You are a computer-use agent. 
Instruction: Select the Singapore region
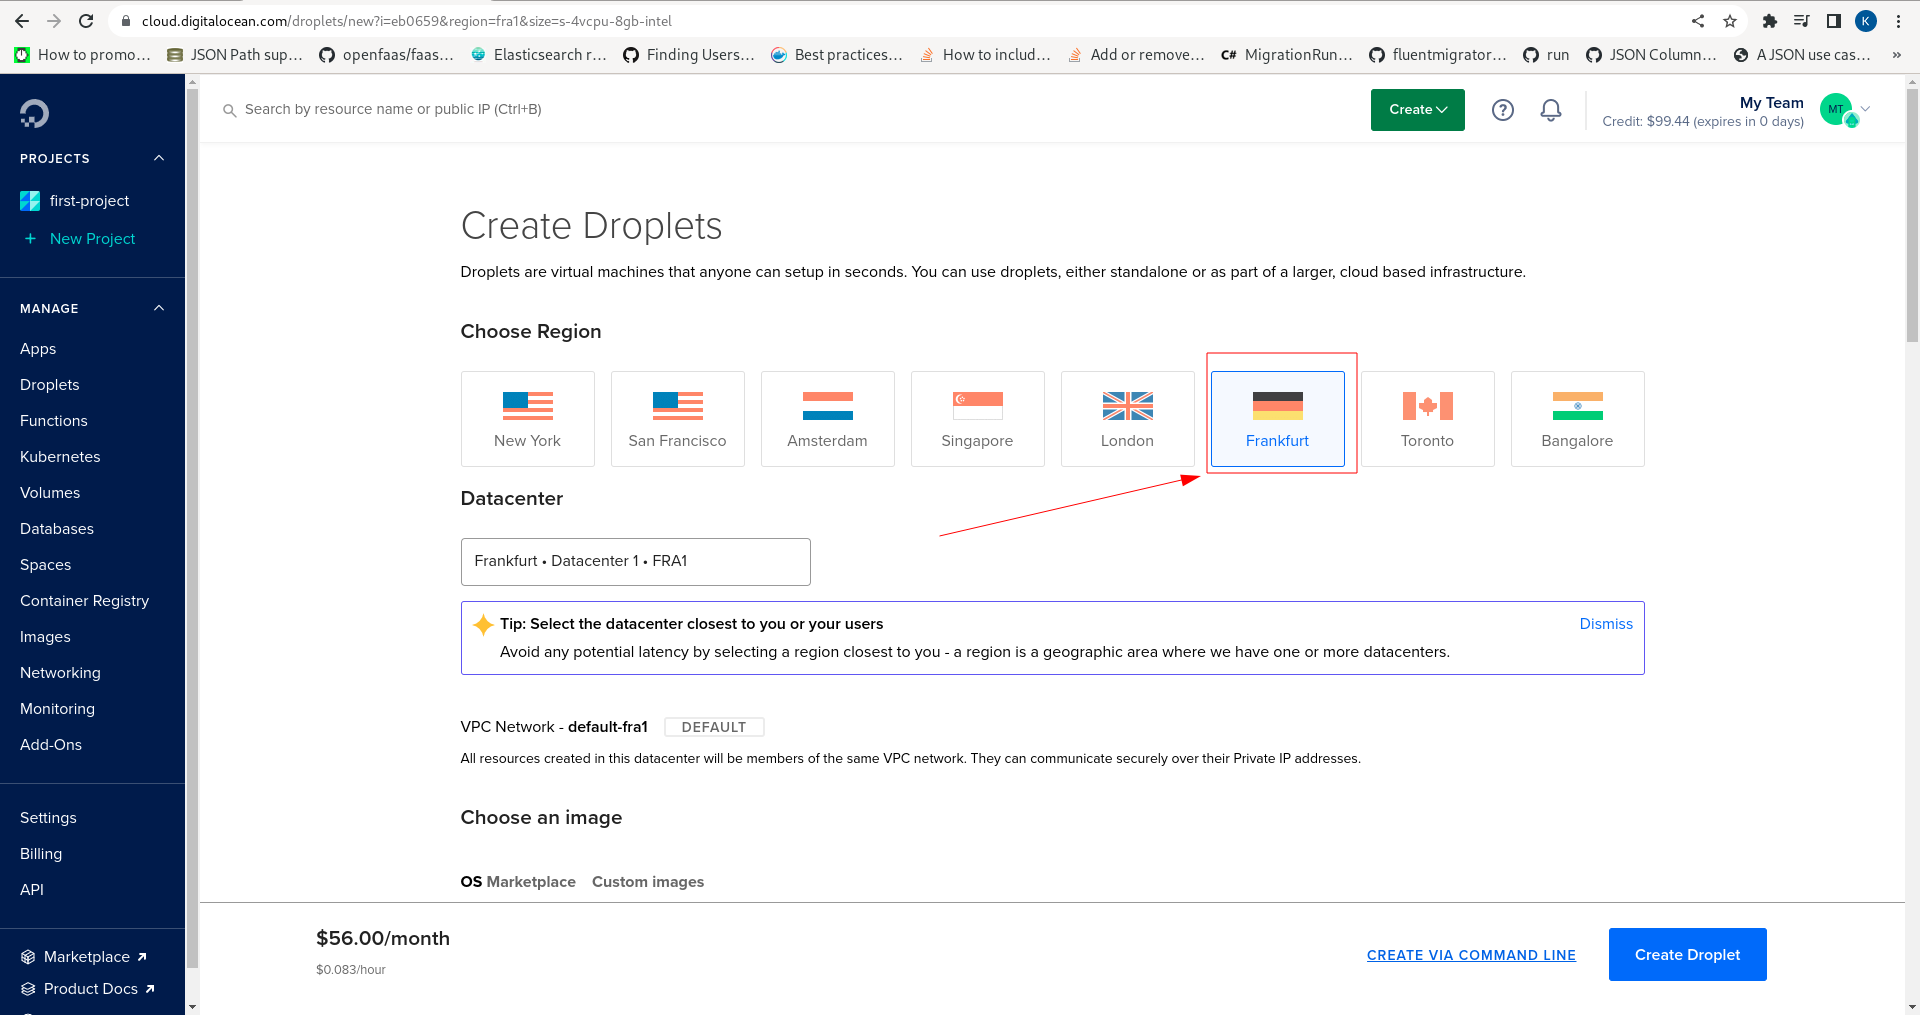[977, 419]
